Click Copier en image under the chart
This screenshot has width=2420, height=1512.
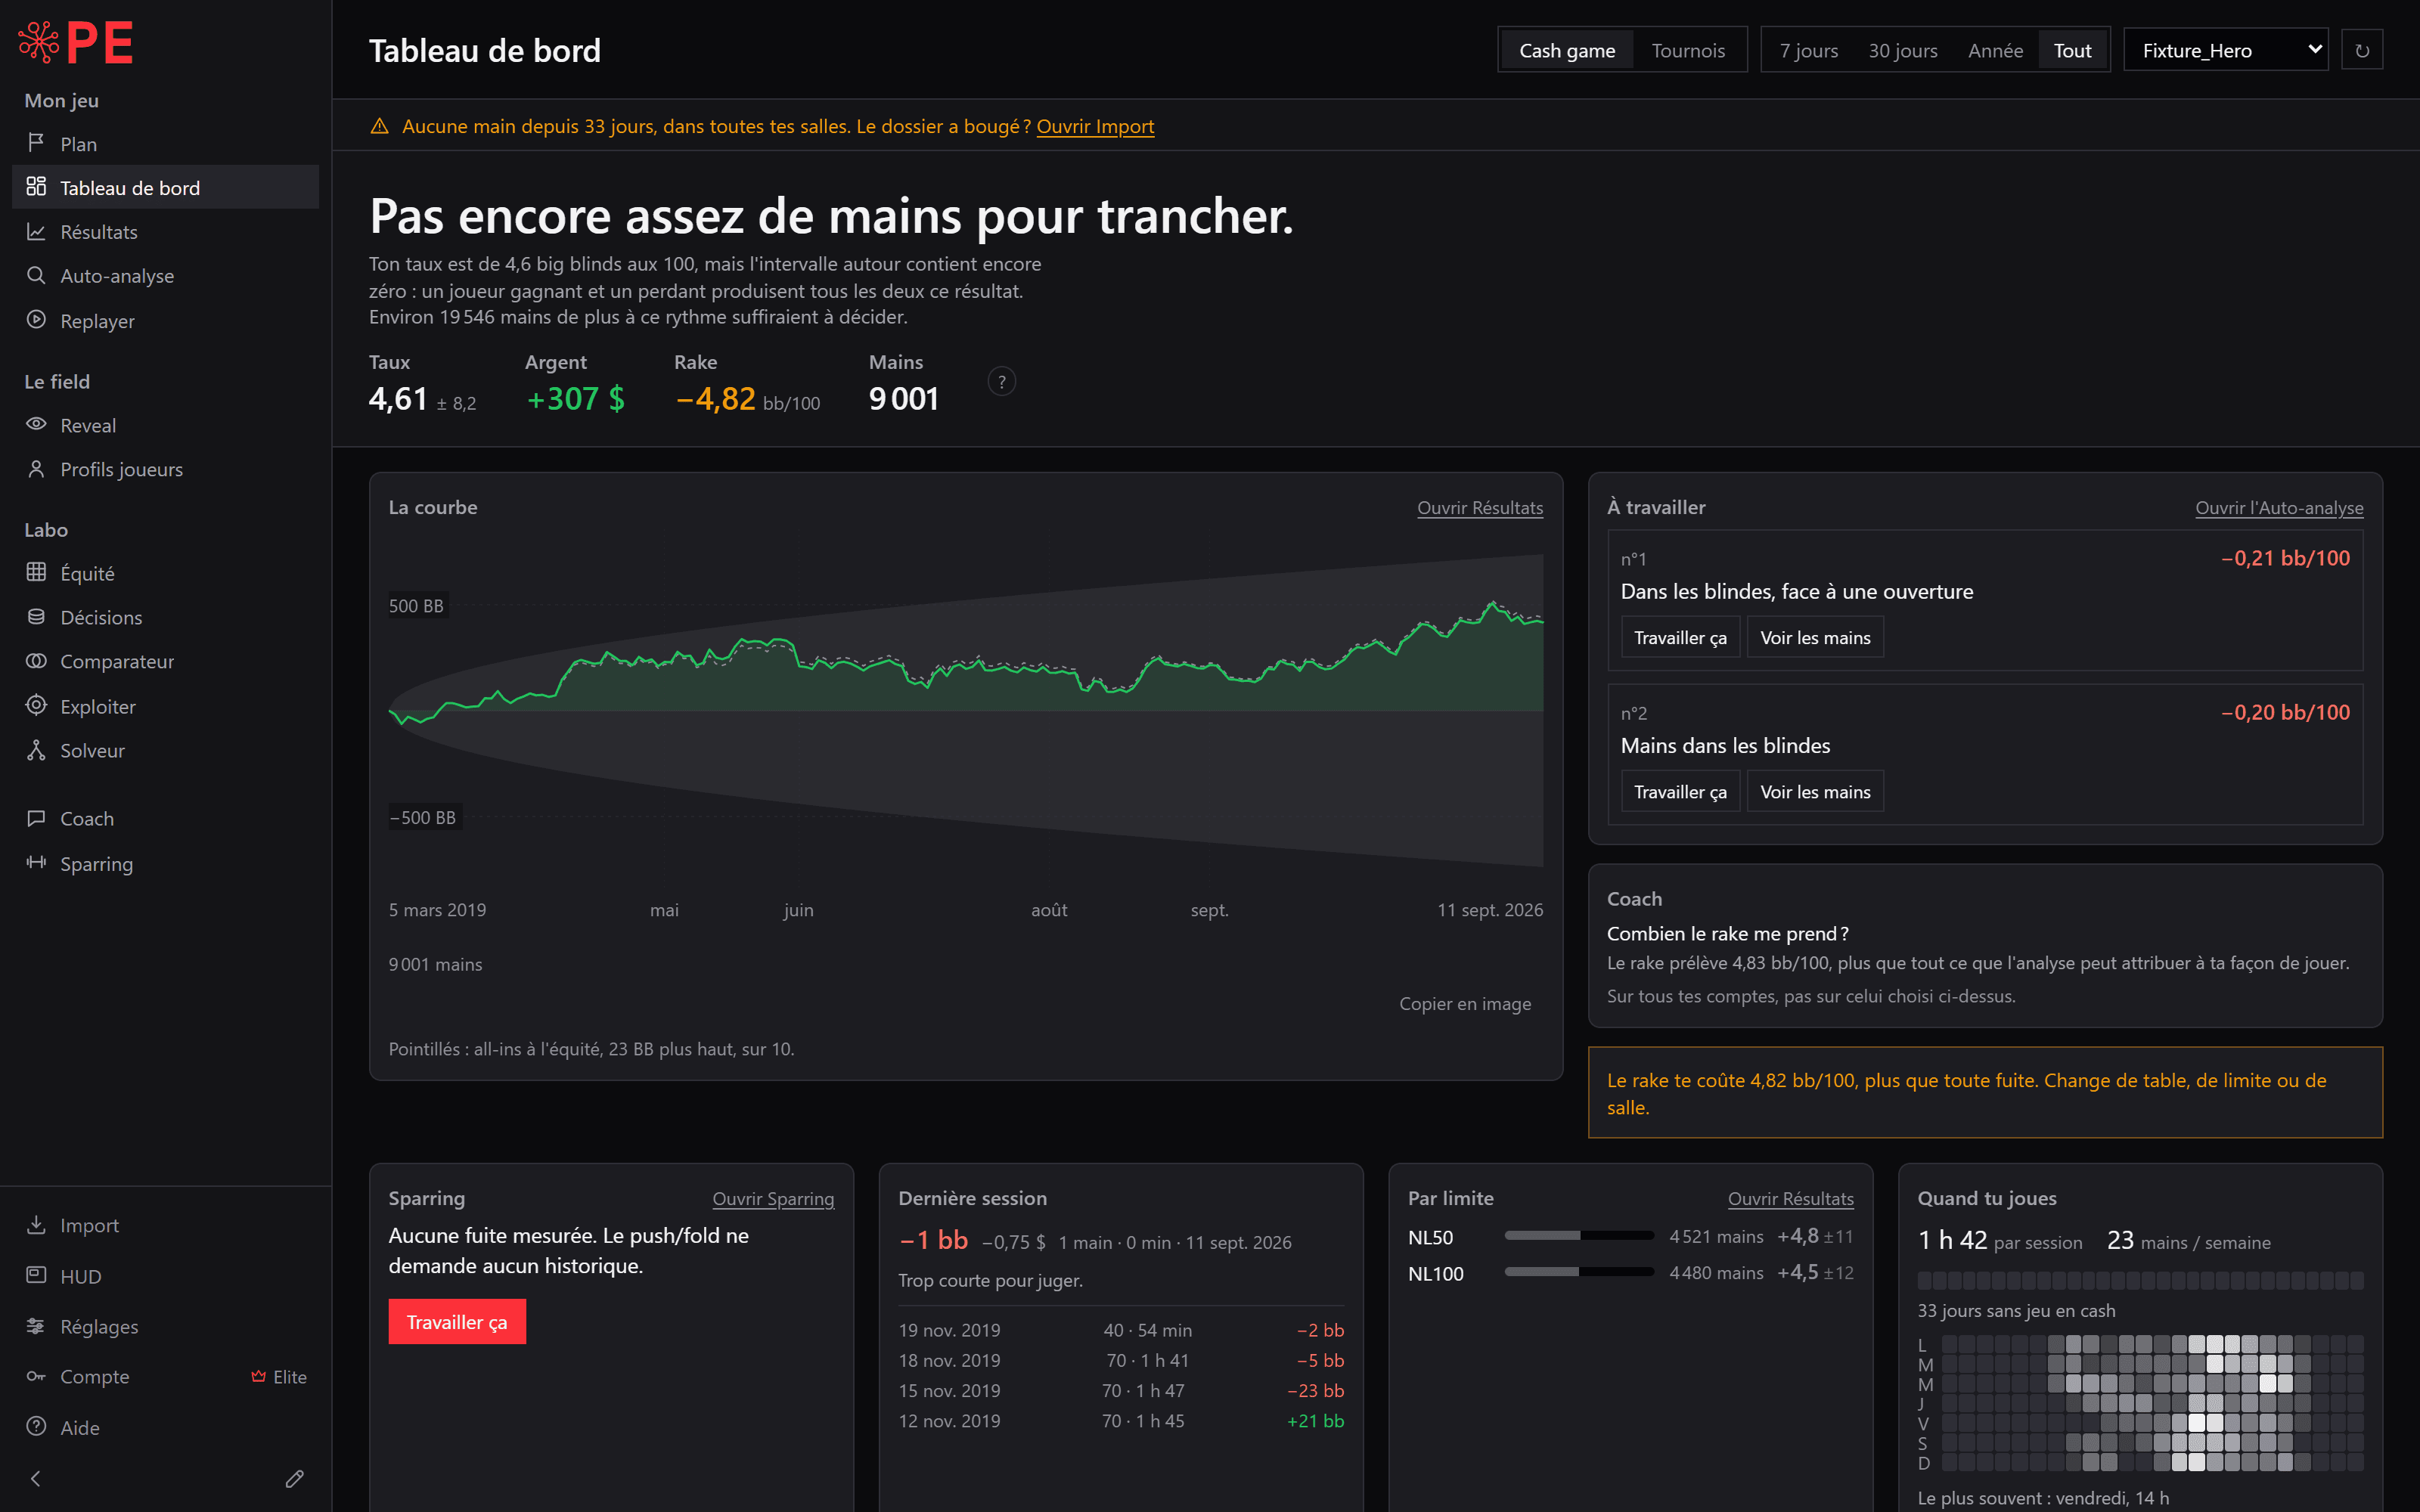1465,1003
